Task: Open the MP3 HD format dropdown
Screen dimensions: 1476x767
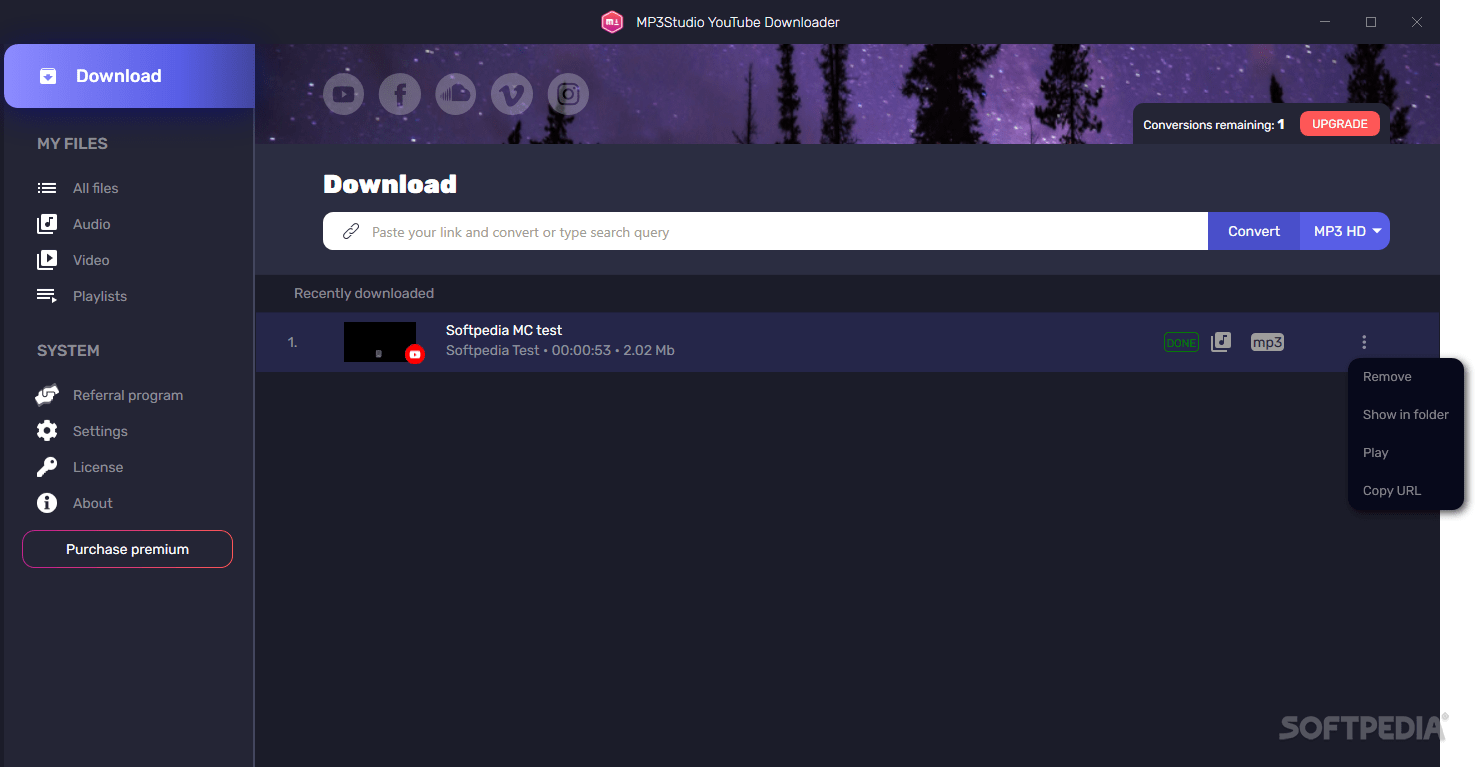Action: (1344, 230)
